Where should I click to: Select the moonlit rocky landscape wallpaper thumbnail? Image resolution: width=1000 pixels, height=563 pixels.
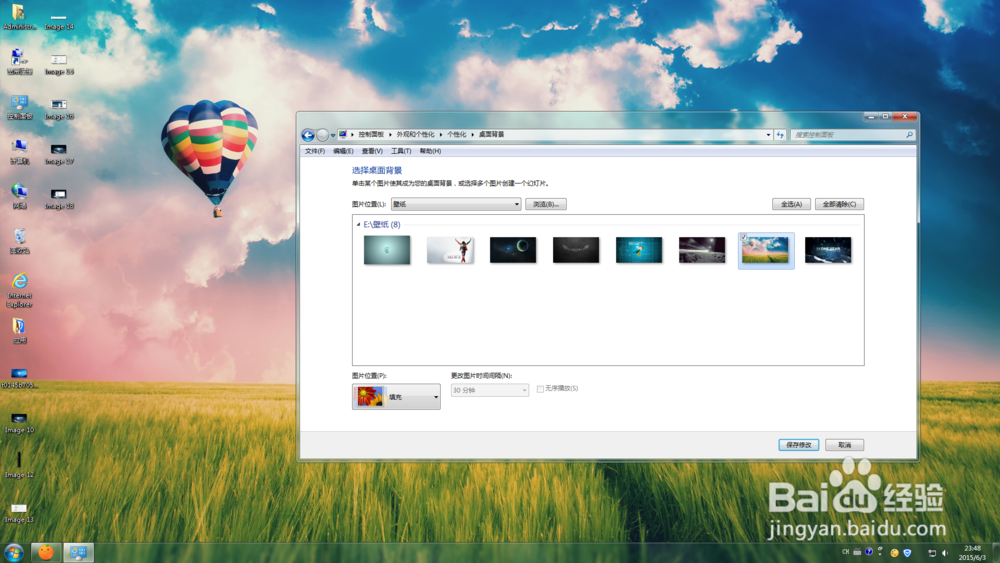(x=702, y=250)
